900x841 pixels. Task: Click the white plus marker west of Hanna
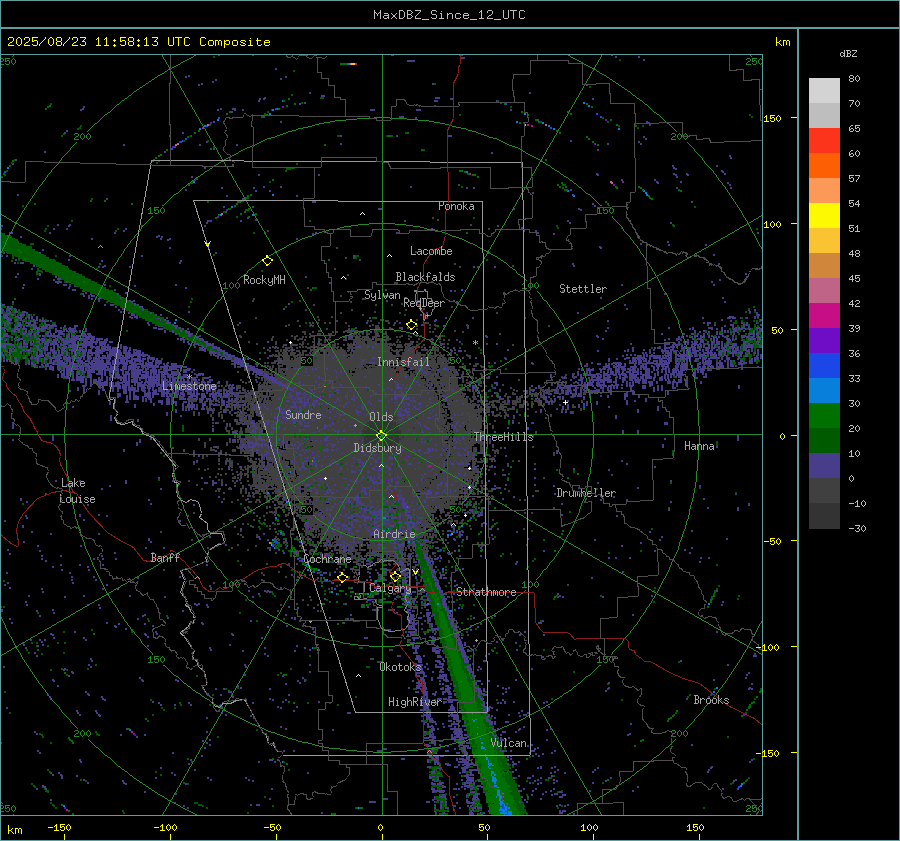point(565,402)
